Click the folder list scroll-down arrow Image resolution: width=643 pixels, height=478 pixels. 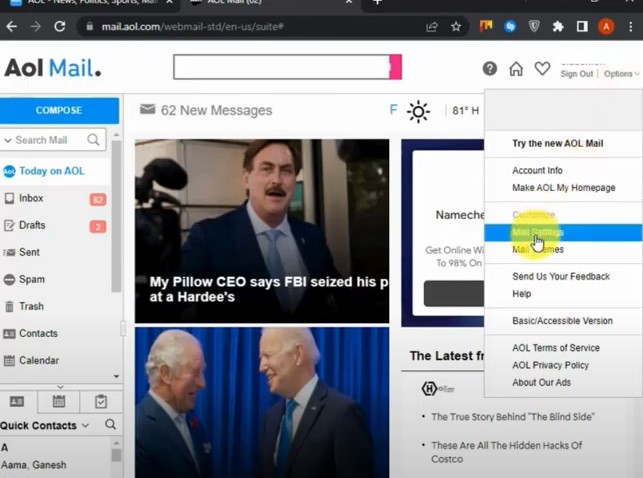coord(116,376)
